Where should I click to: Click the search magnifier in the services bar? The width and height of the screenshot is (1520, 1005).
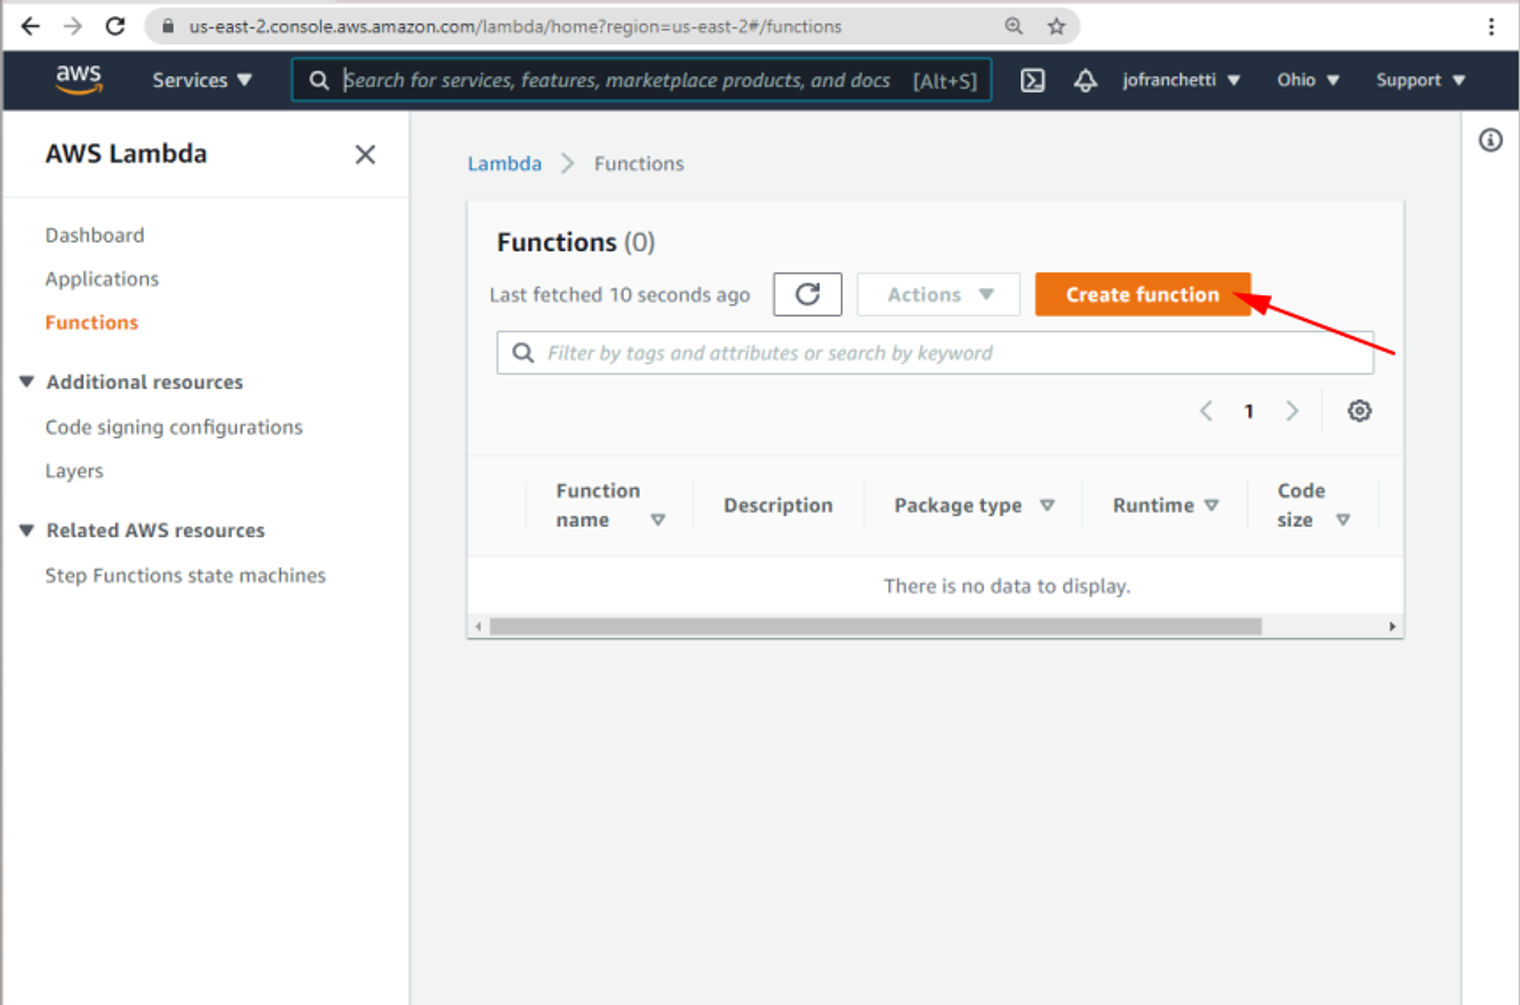tap(318, 80)
